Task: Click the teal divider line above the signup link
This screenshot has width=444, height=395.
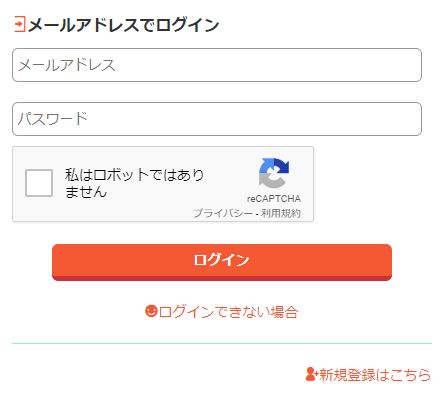Action: coord(222,343)
